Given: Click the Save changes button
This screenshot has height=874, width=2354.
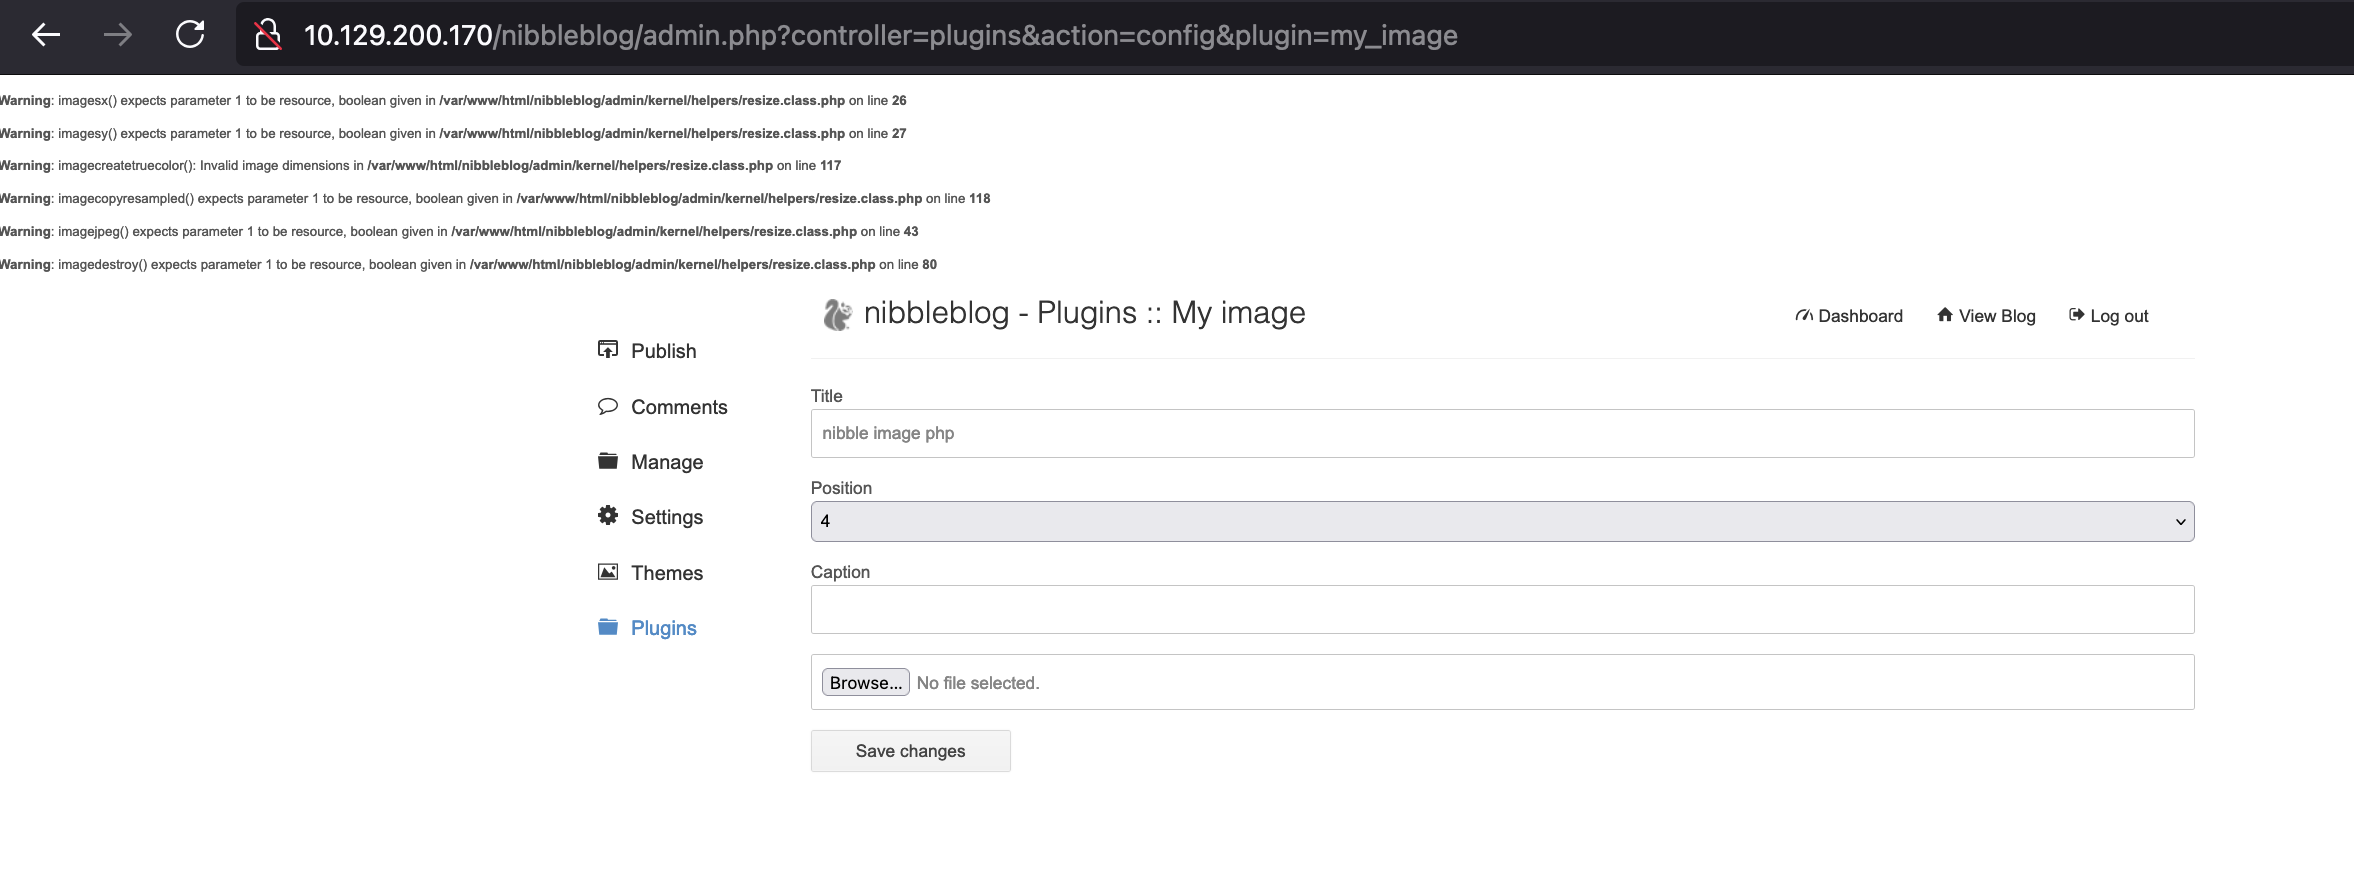Looking at the screenshot, I should 910,751.
